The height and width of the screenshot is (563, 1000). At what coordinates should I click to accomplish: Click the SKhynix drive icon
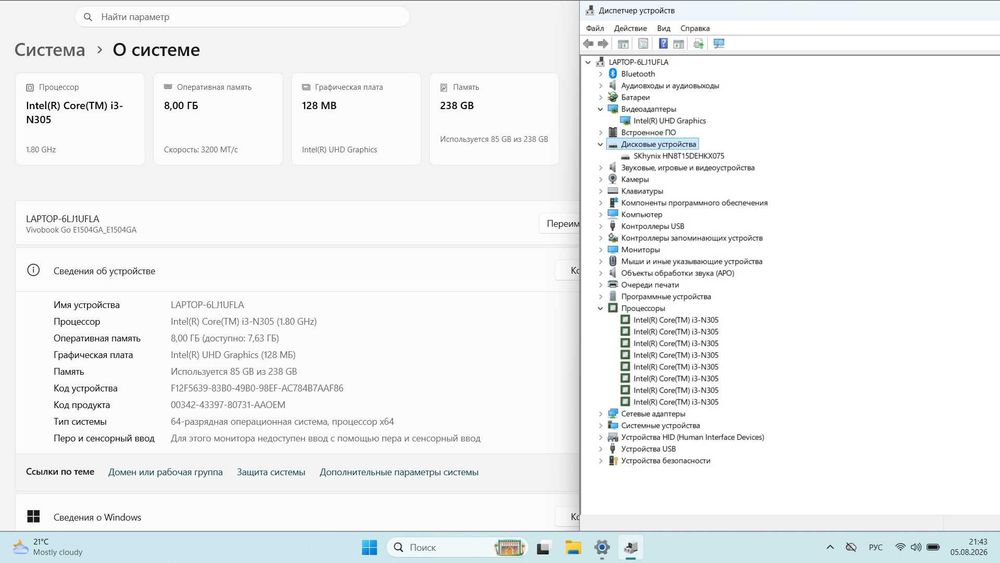point(625,156)
